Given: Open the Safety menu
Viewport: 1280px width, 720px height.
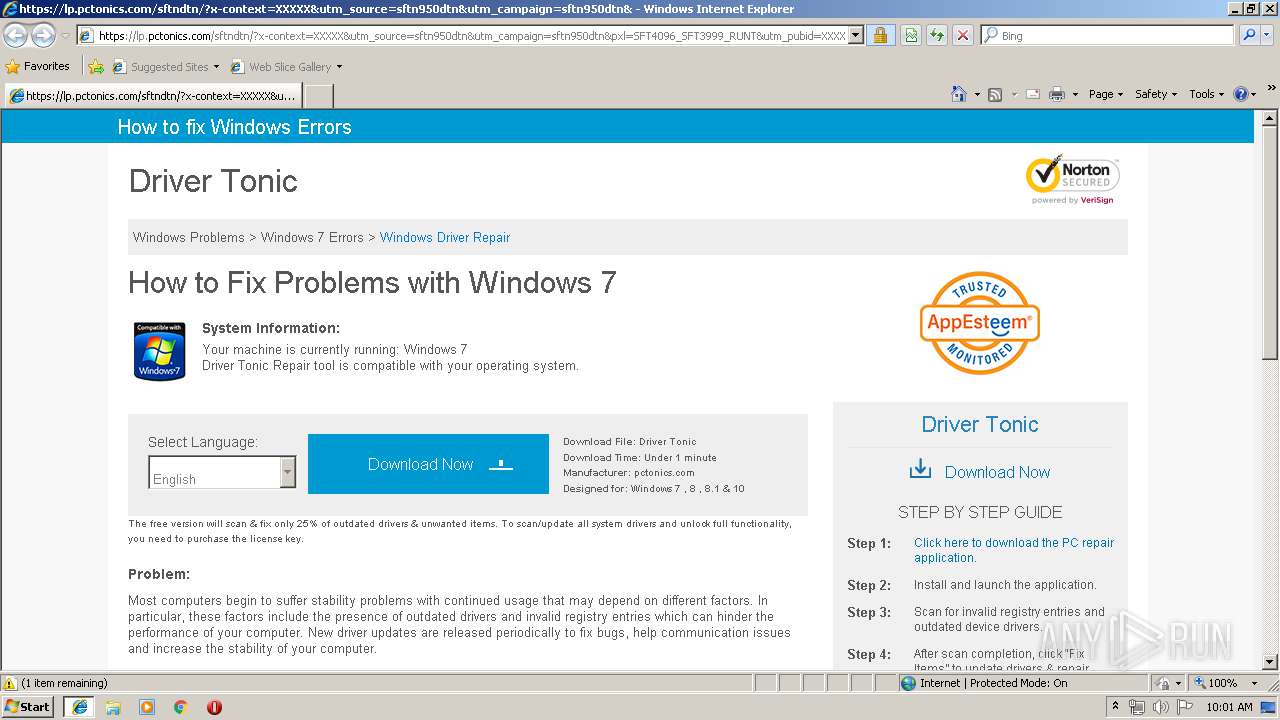Looking at the screenshot, I should coord(1156,94).
